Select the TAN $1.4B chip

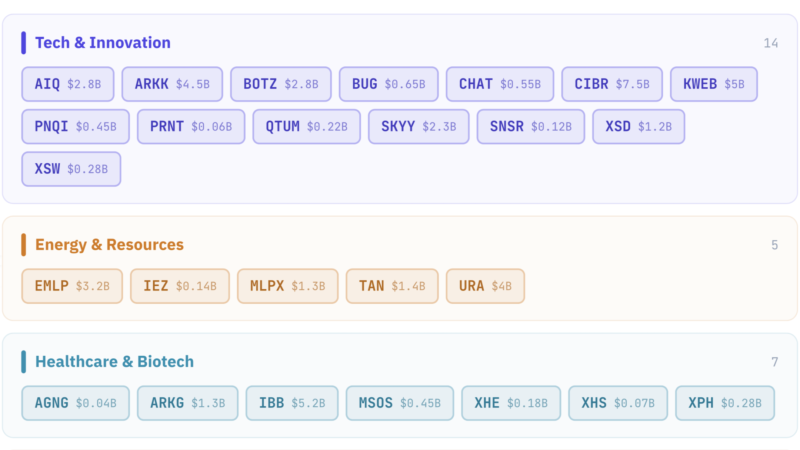tap(392, 286)
